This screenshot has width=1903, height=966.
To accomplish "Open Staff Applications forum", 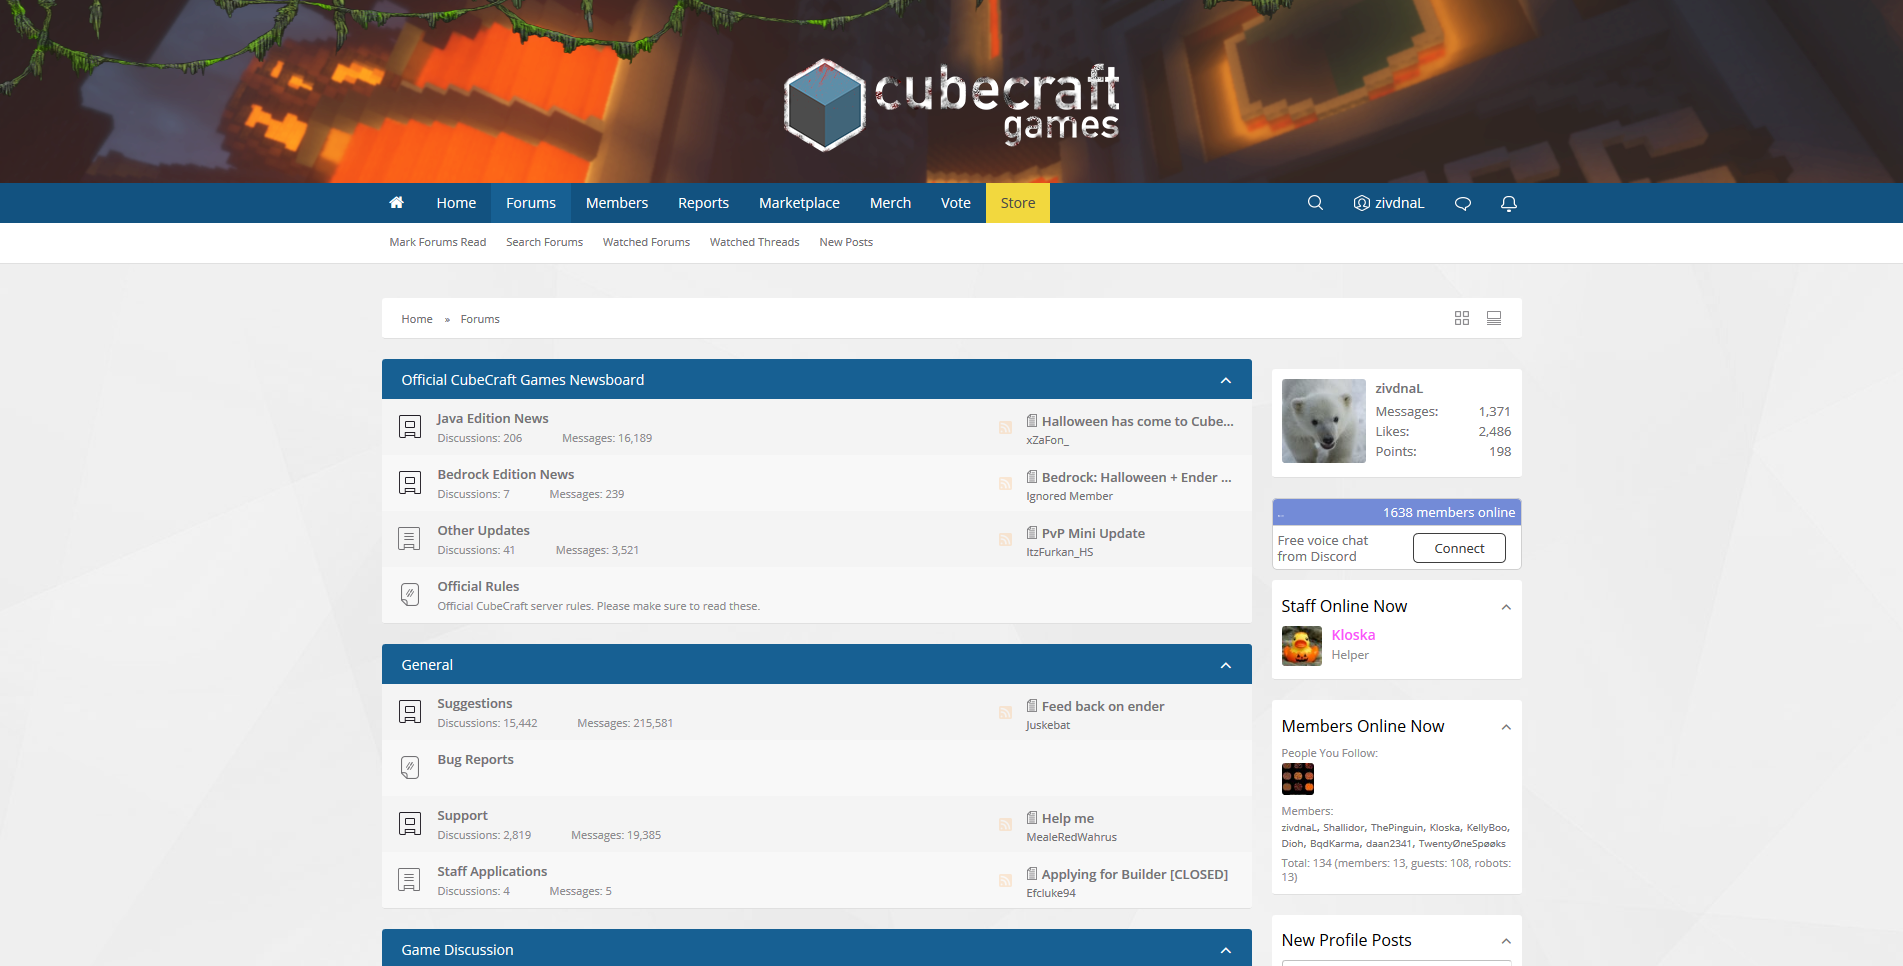I will coord(492,872).
